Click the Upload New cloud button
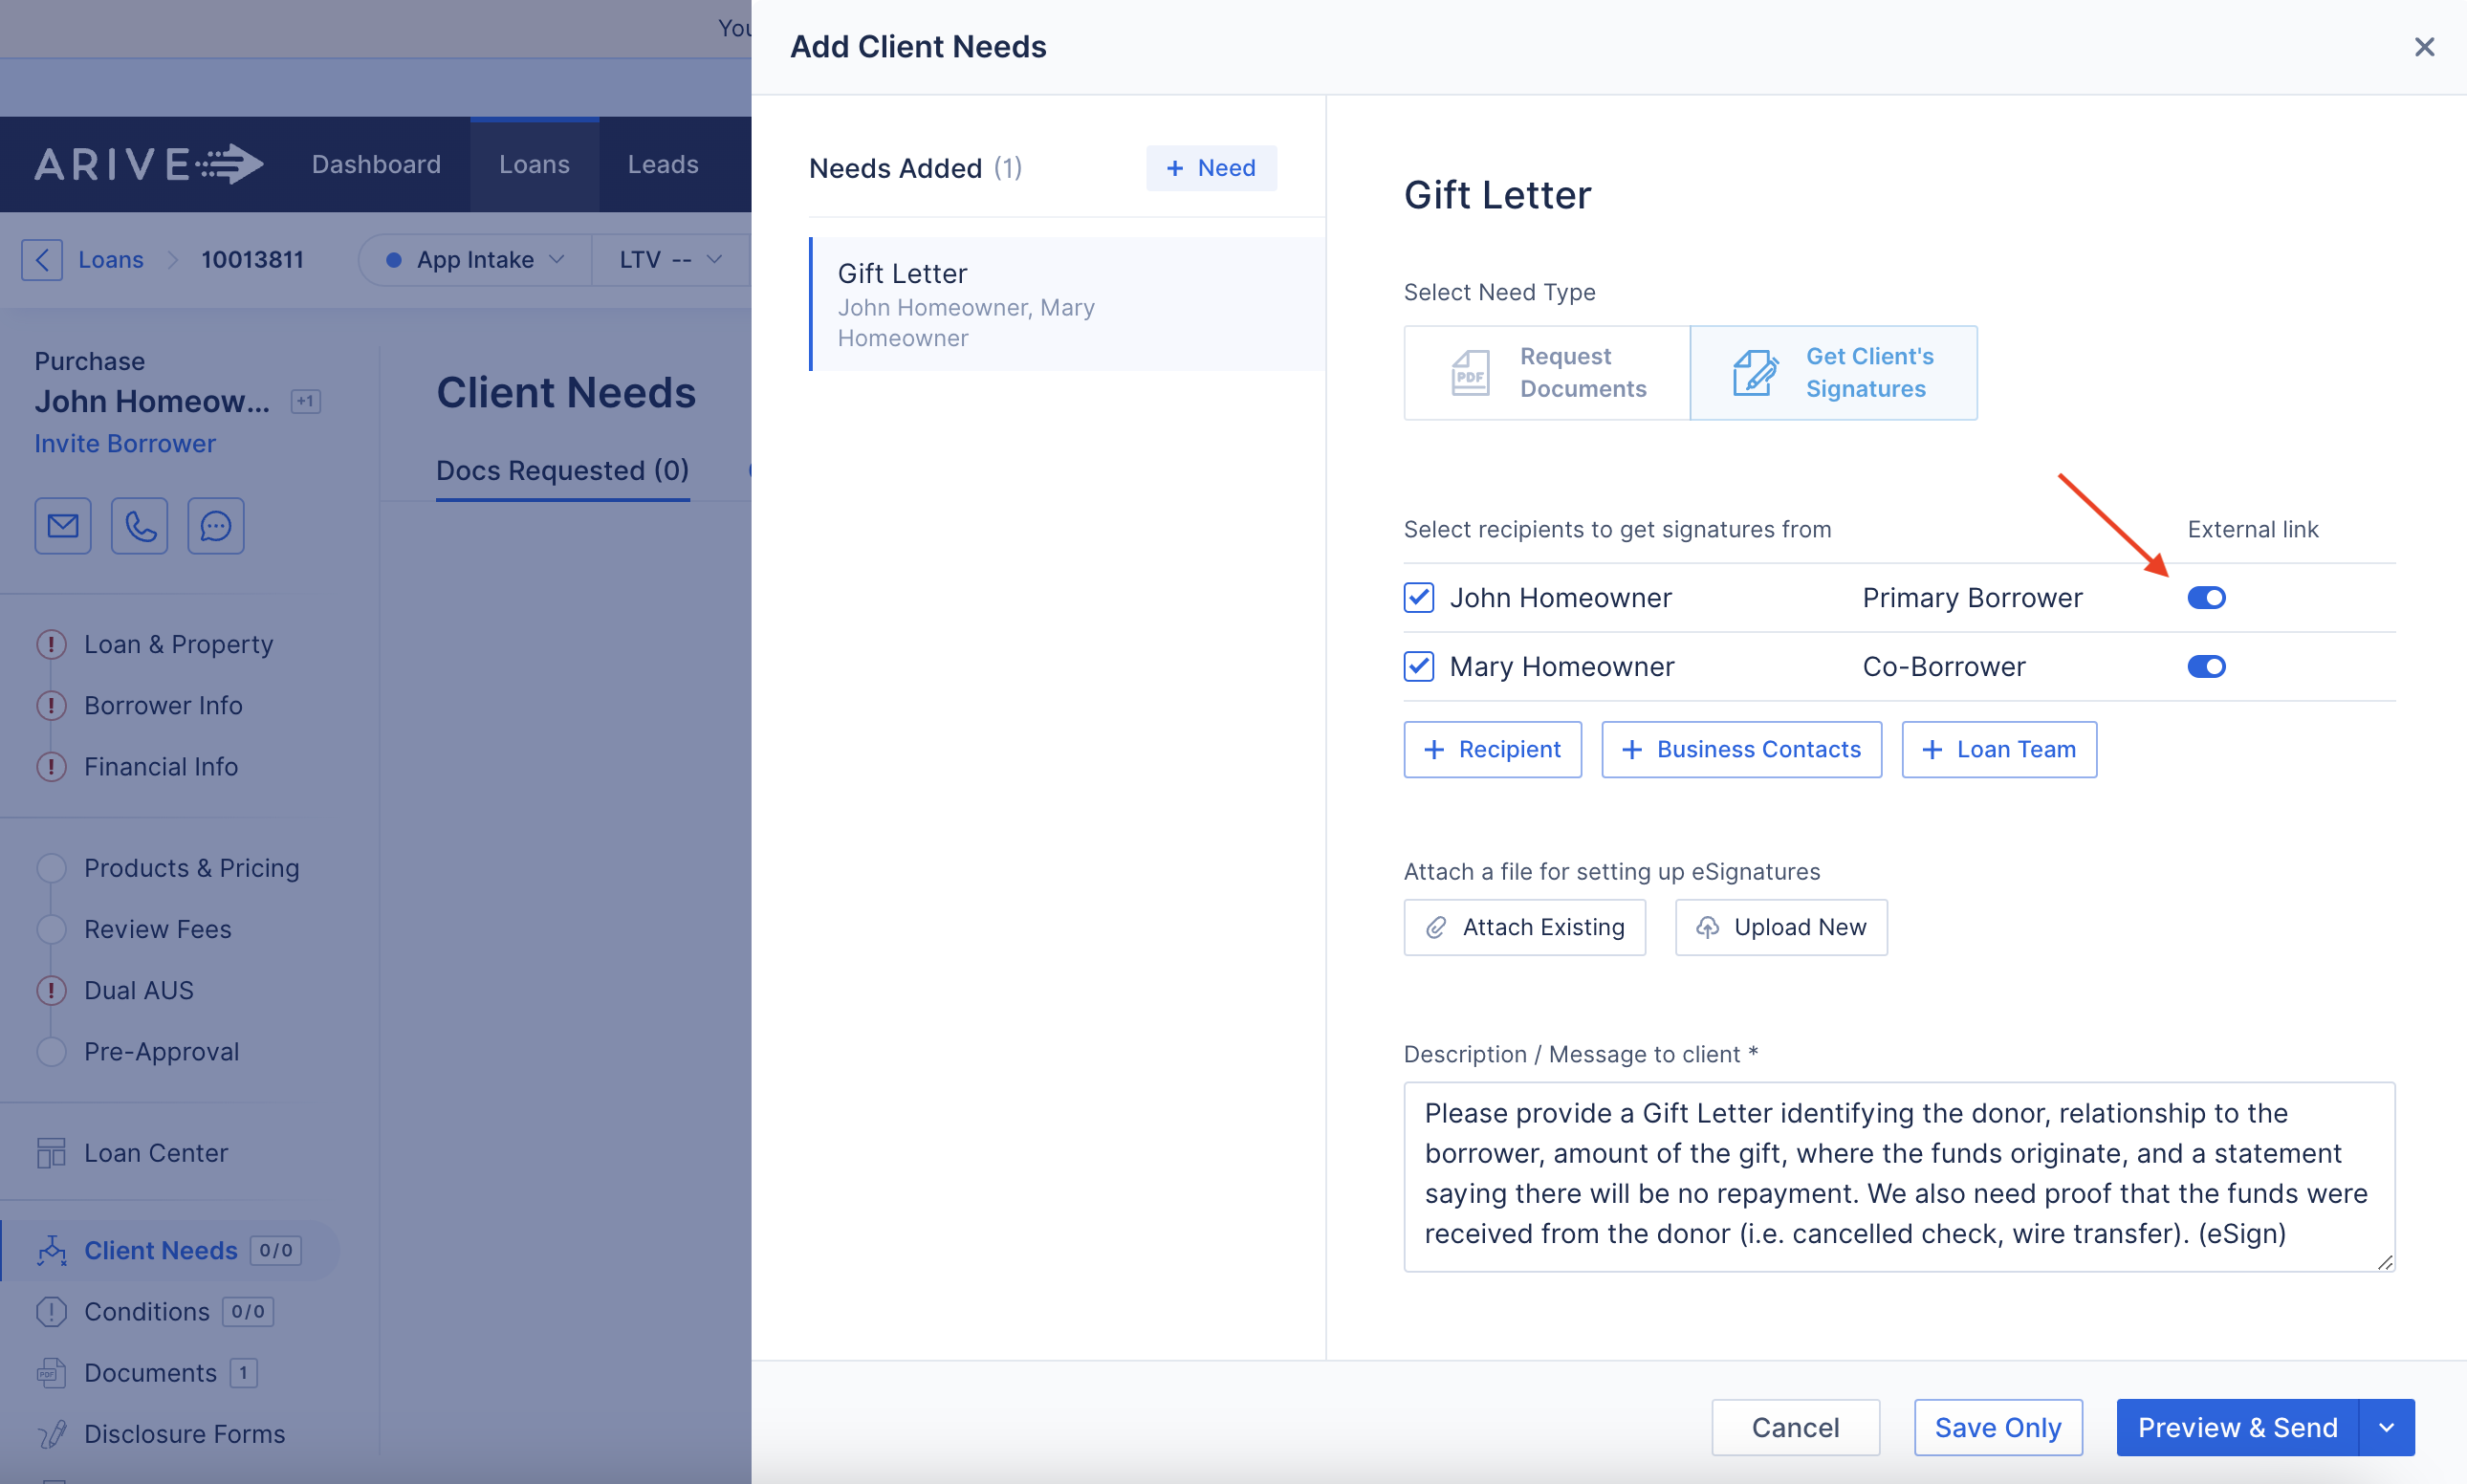The image size is (2467, 1484). (1781, 927)
